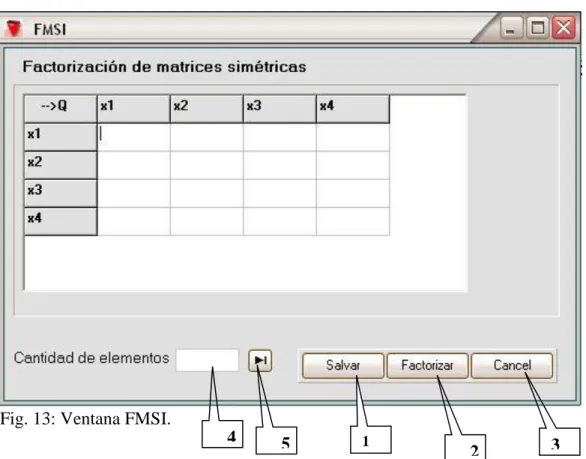Select cell at row x3, column x3
The height and width of the screenshot is (459, 586).
[280, 193]
